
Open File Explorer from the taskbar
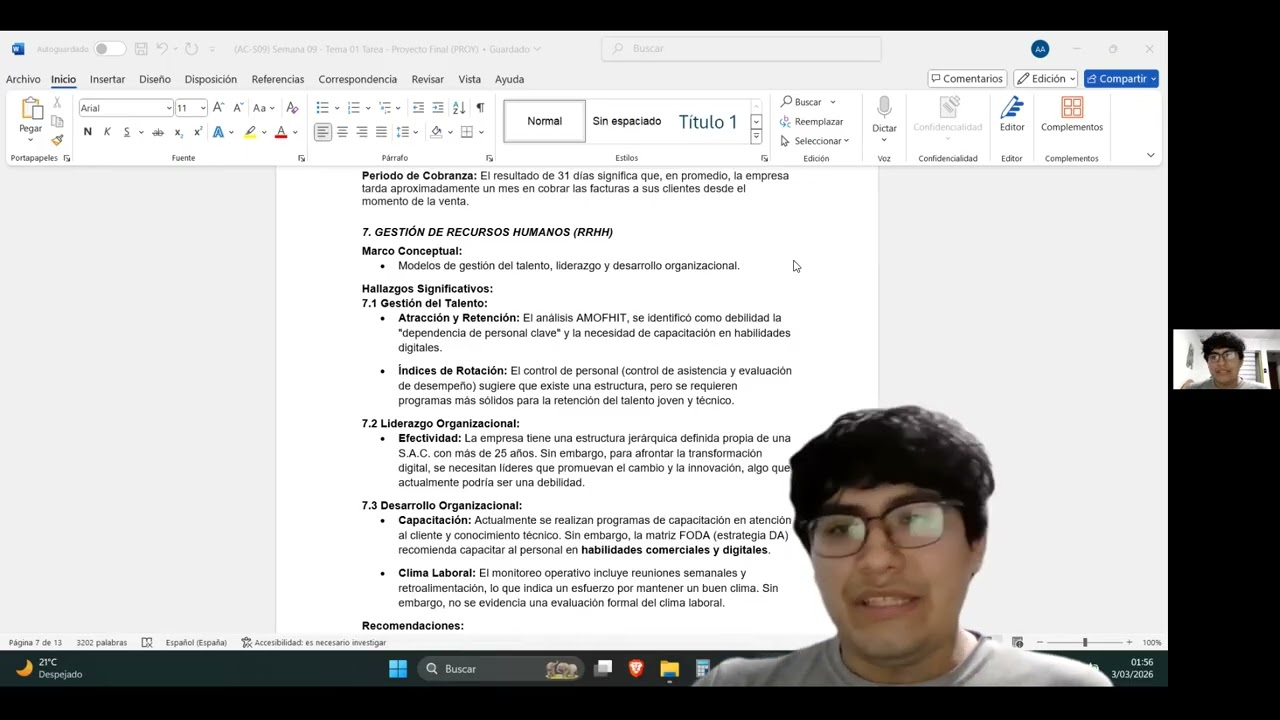(669, 669)
